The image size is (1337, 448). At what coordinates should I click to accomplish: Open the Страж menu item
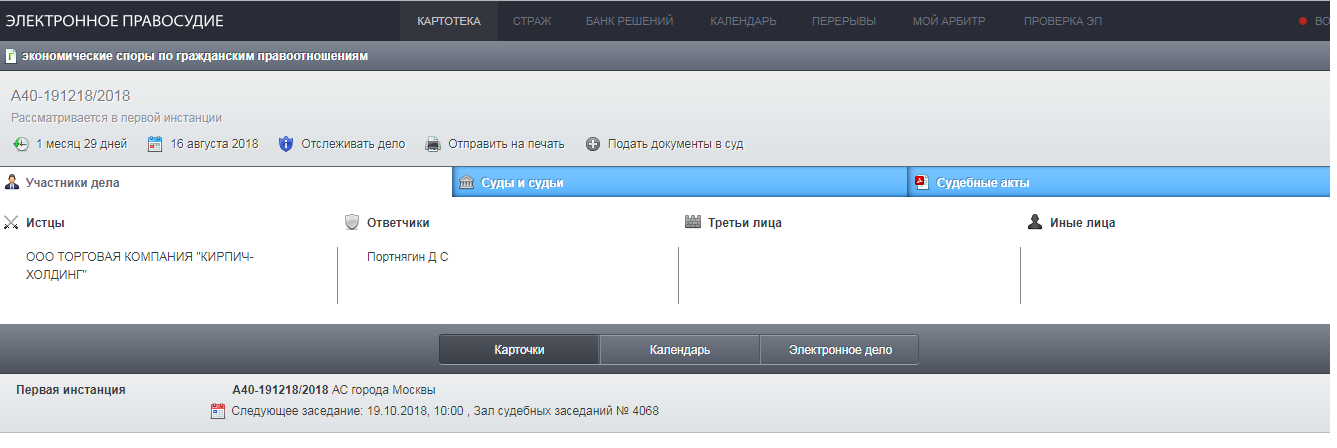[x=532, y=21]
